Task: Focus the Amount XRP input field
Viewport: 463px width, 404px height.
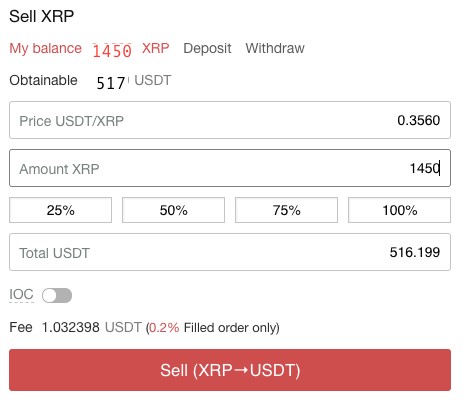Action: 230,168
